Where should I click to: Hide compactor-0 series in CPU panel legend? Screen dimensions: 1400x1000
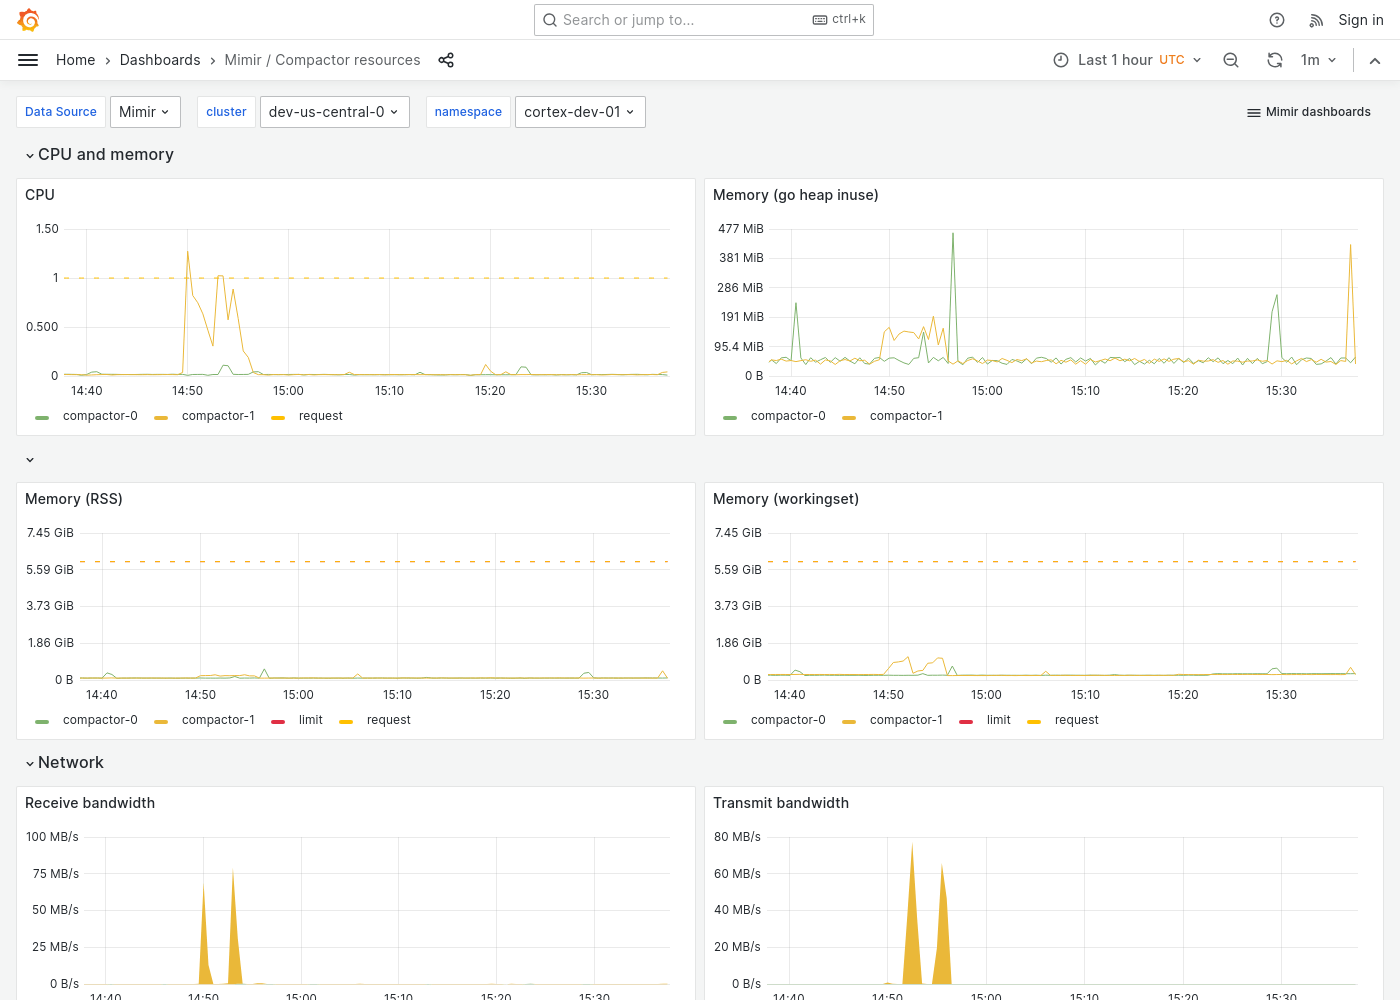tap(100, 416)
